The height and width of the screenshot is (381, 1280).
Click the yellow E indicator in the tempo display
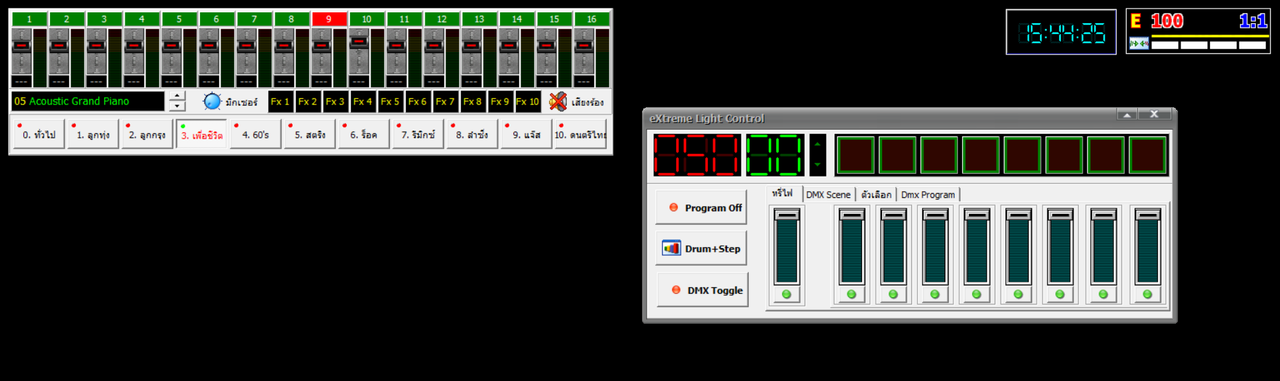1136,21
